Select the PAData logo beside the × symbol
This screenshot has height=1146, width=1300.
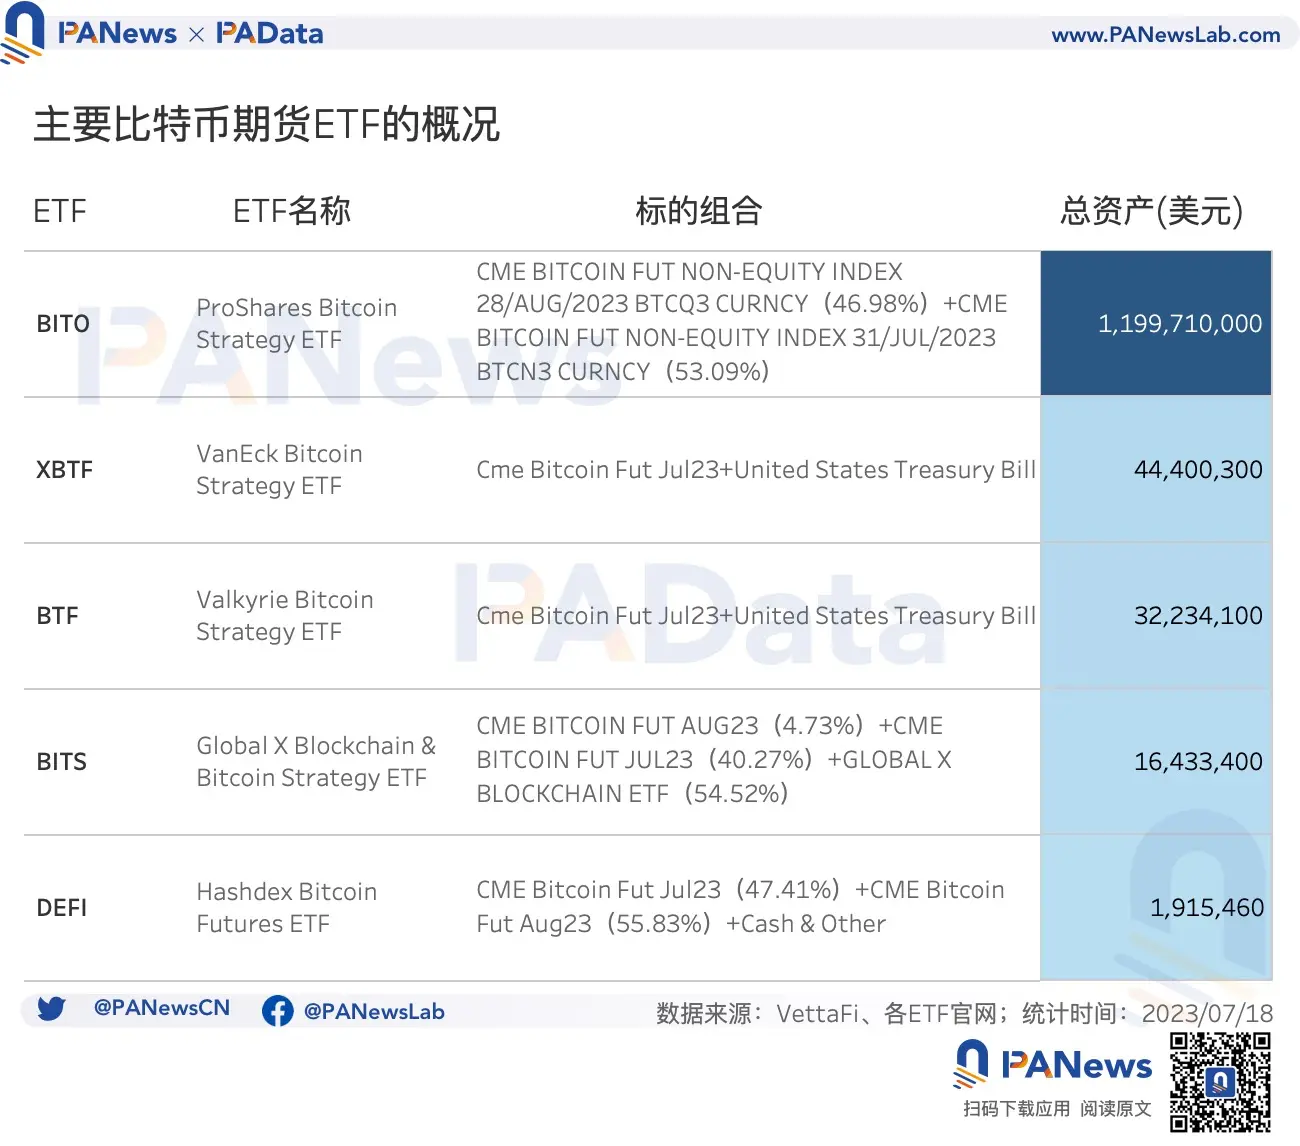(268, 32)
